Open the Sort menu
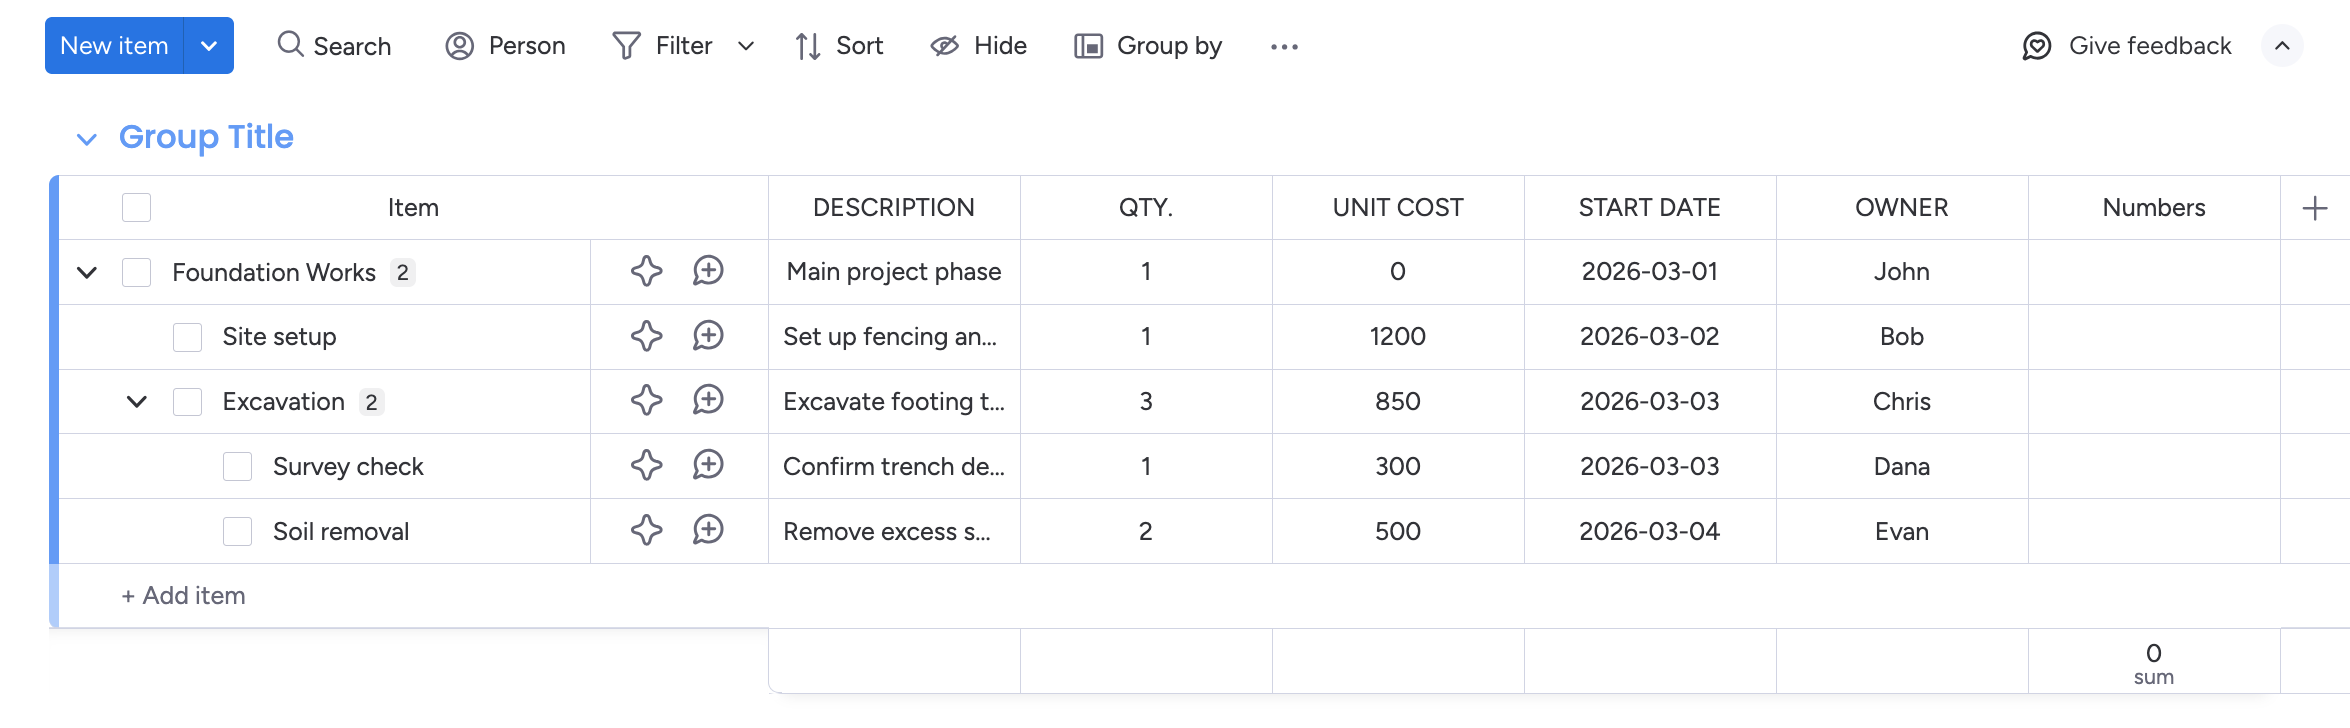The height and width of the screenshot is (728, 2350). point(839,46)
